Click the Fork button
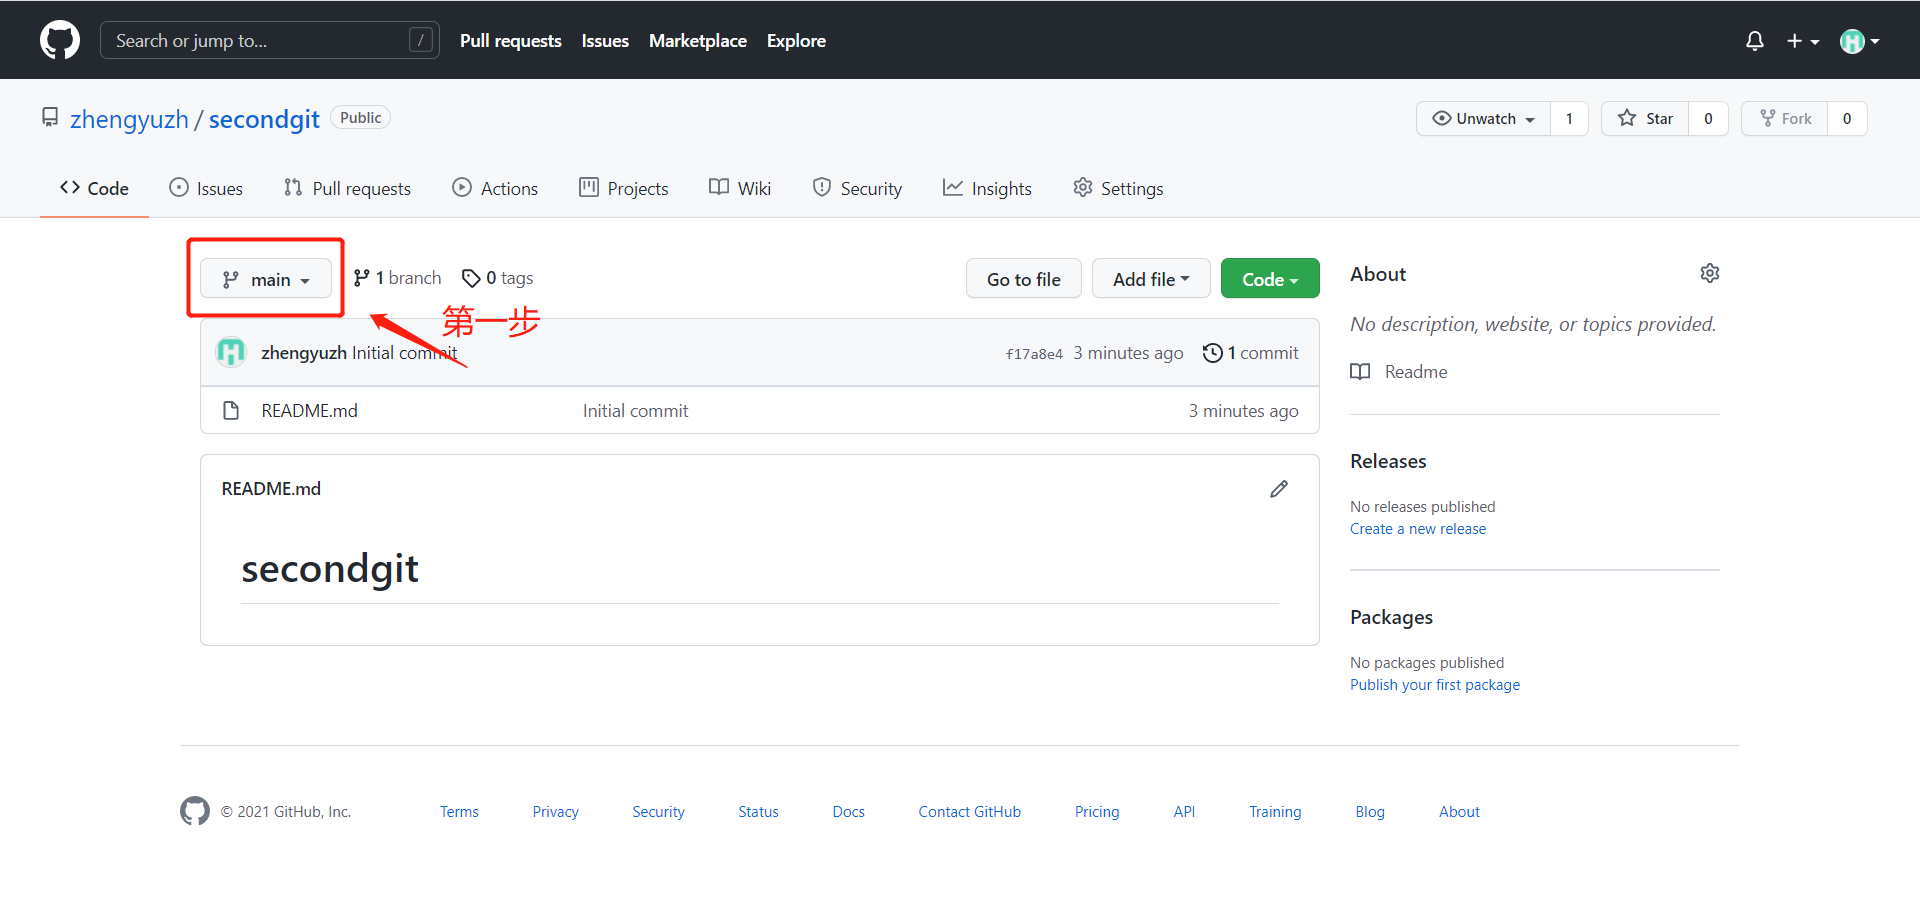Screen dimensions: 1920x902 (1785, 118)
